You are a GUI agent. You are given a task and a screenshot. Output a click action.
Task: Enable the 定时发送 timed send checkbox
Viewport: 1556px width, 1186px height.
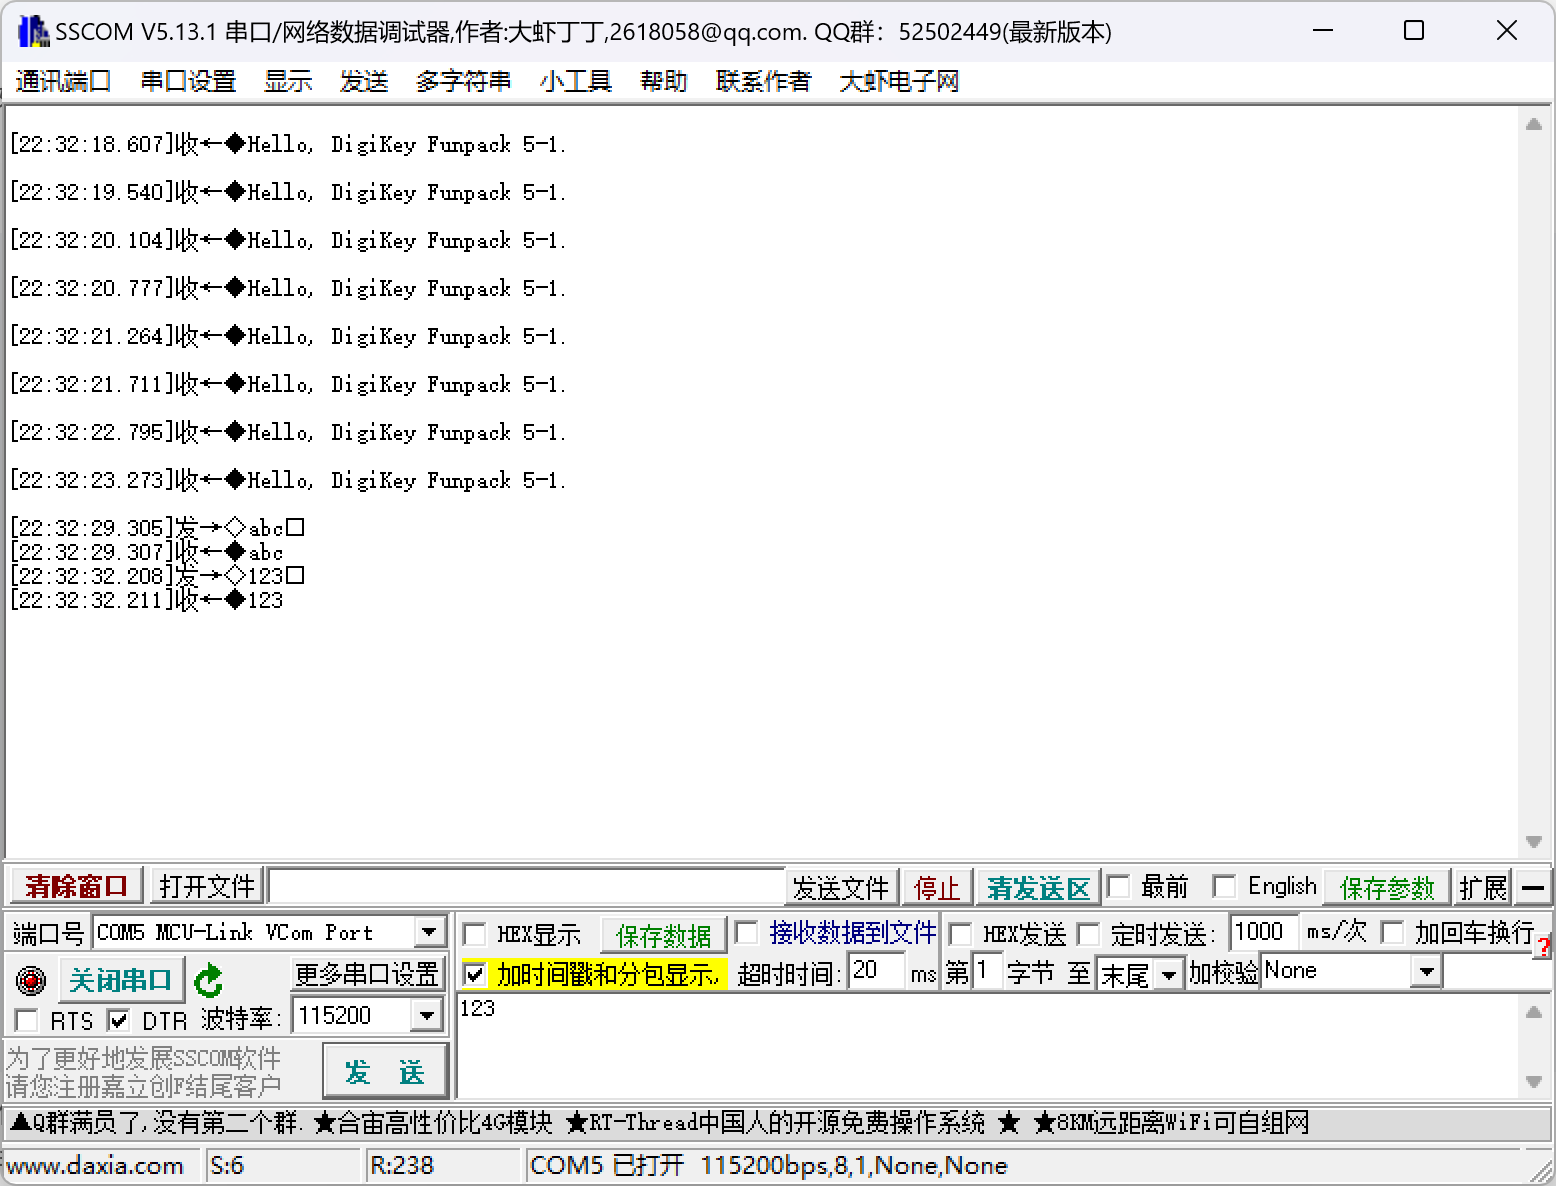[x=1089, y=935]
